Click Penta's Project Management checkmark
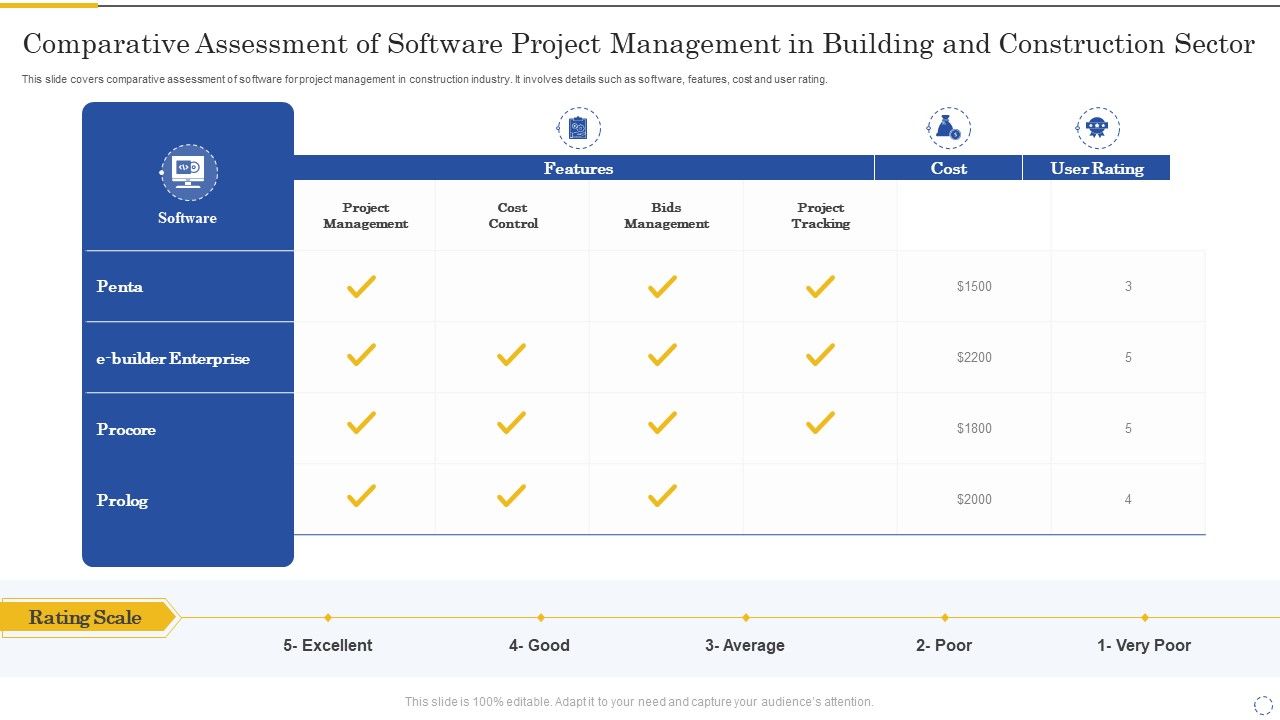1280x720 pixels. 361,287
